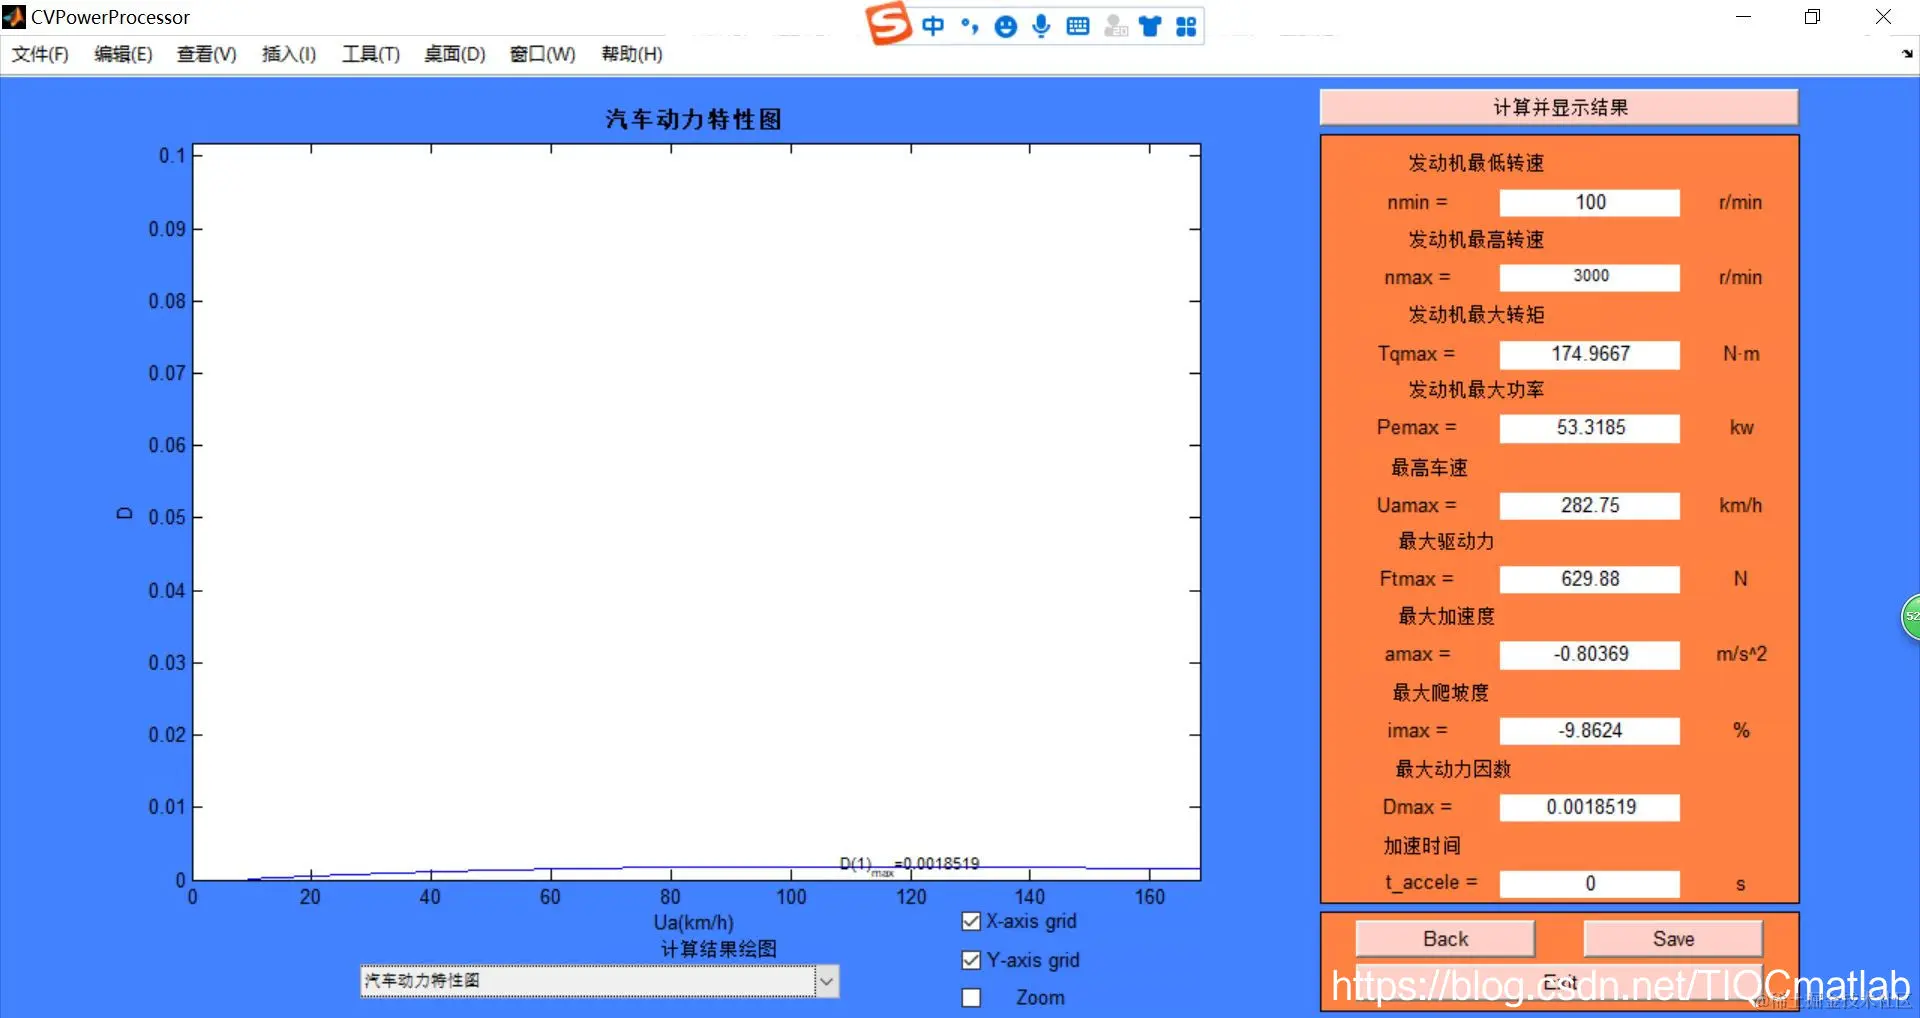This screenshot has width=1920, height=1018.
Task: Open the 工具(T) menu
Action: pos(369,54)
